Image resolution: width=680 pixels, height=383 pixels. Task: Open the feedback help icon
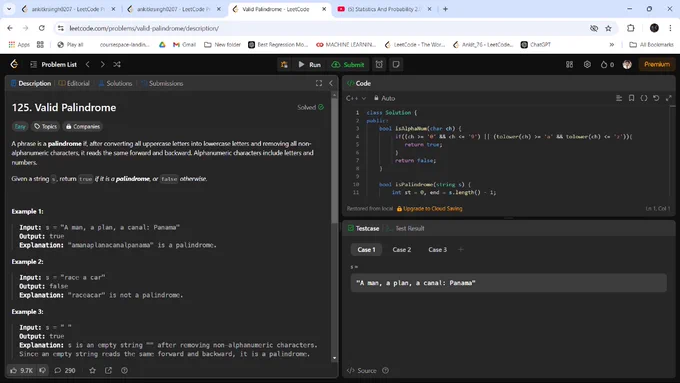point(124,370)
